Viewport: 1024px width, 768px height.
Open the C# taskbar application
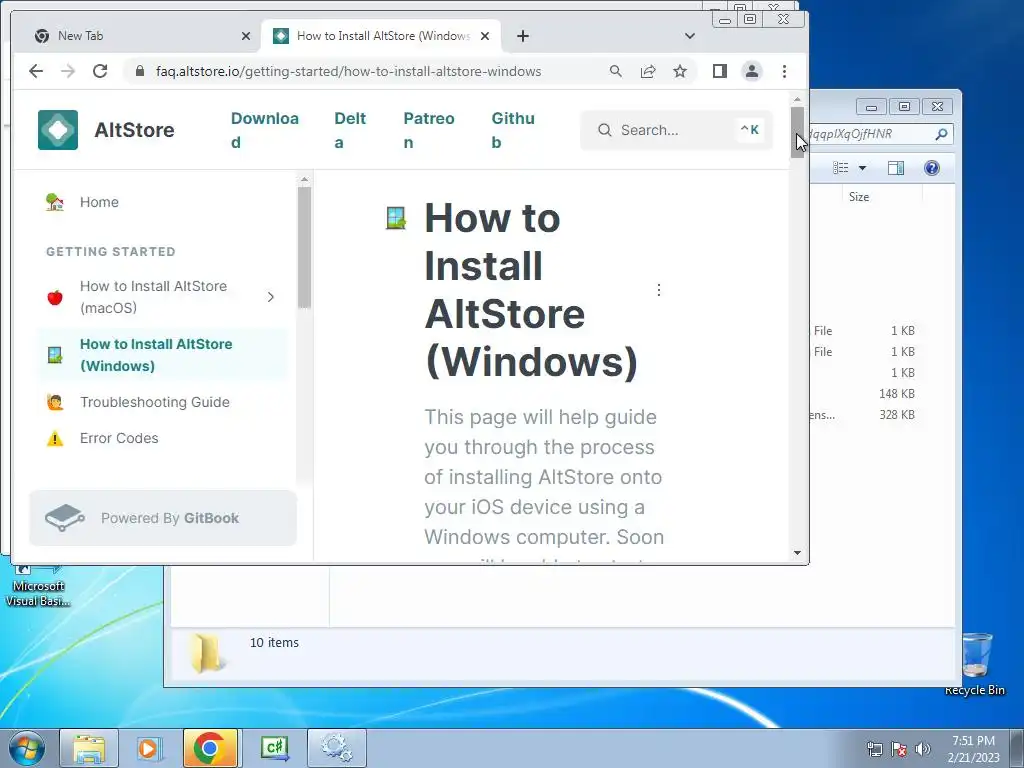click(x=274, y=748)
